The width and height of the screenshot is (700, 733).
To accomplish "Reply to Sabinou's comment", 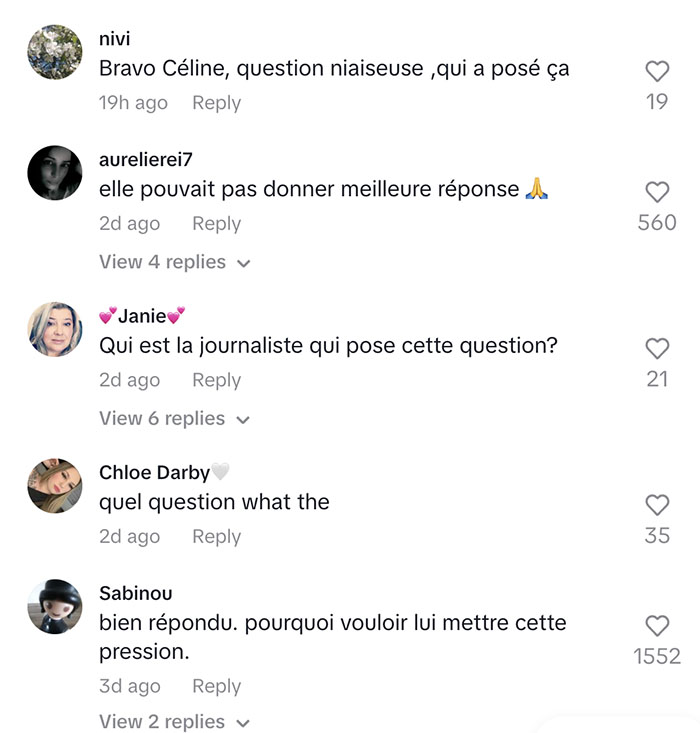I will pos(216,687).
